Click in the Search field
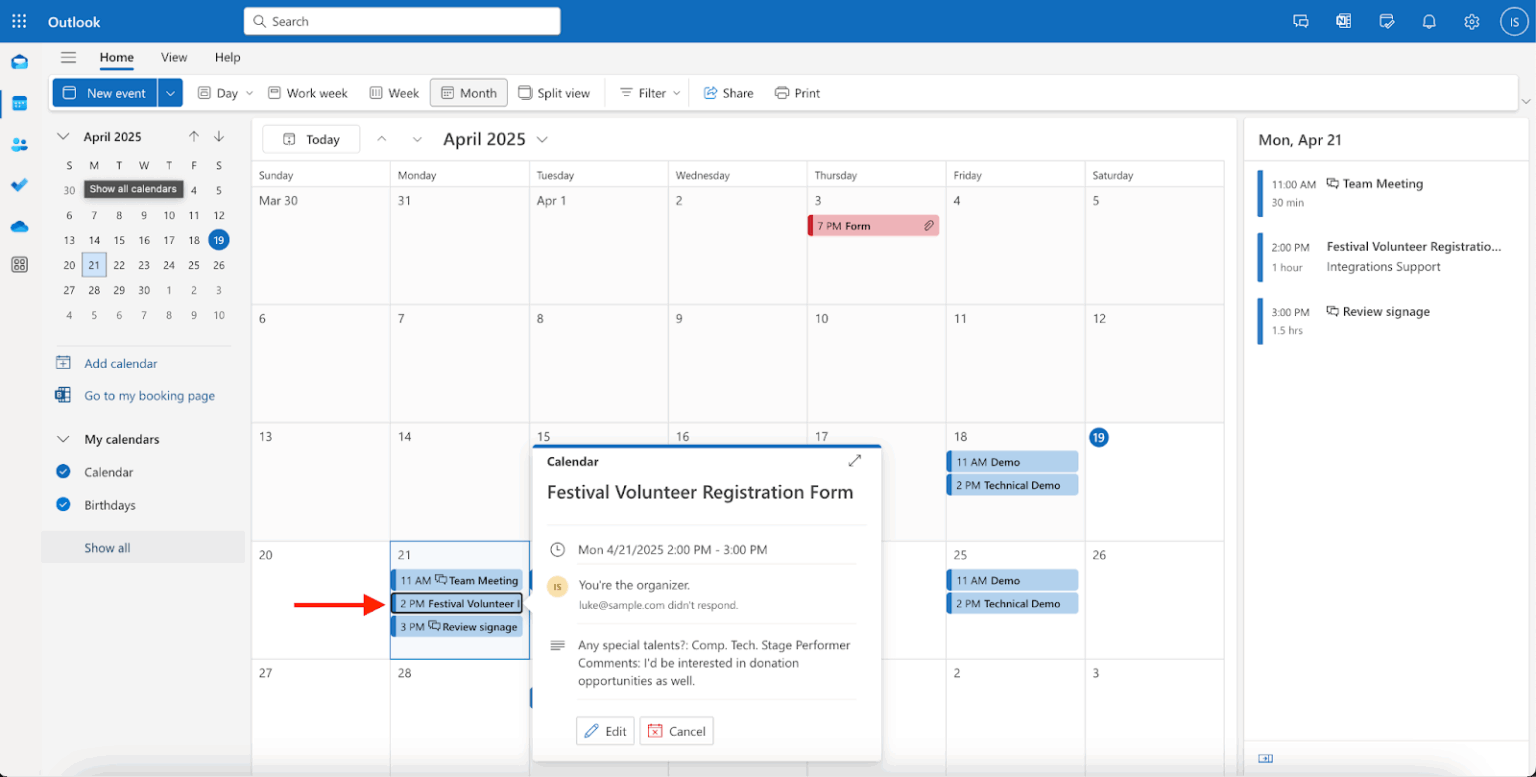Image resolution: width=1536 pixels, height=777 pixels. 402,20
